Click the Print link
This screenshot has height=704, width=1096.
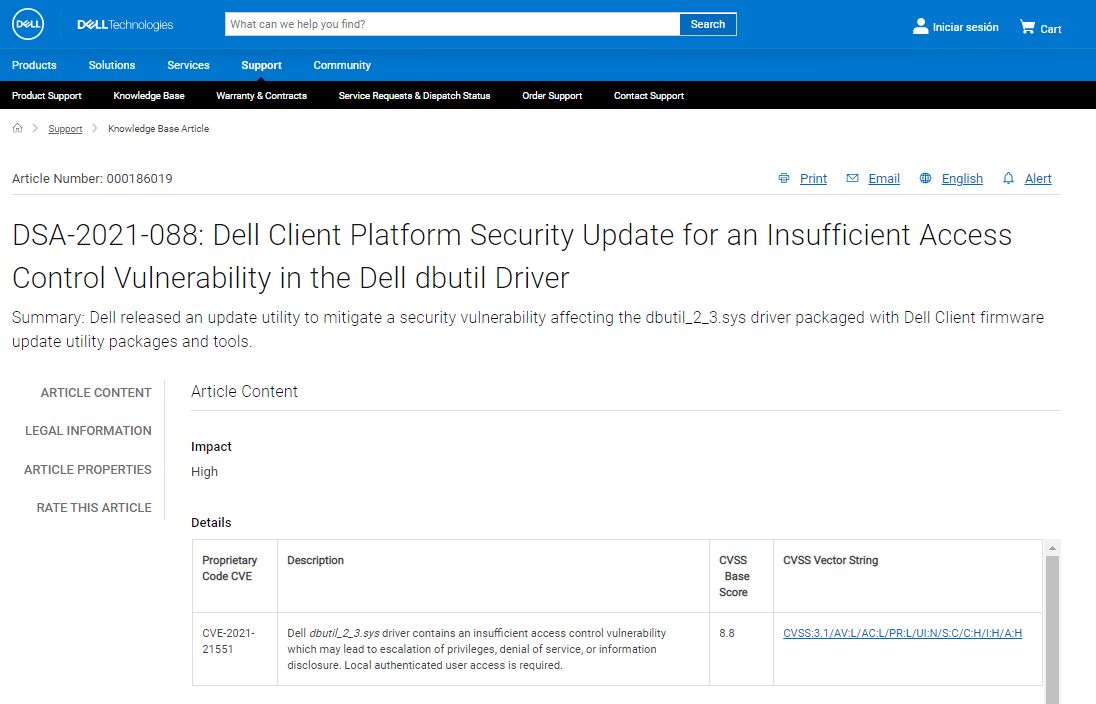[x=813, y=179]
